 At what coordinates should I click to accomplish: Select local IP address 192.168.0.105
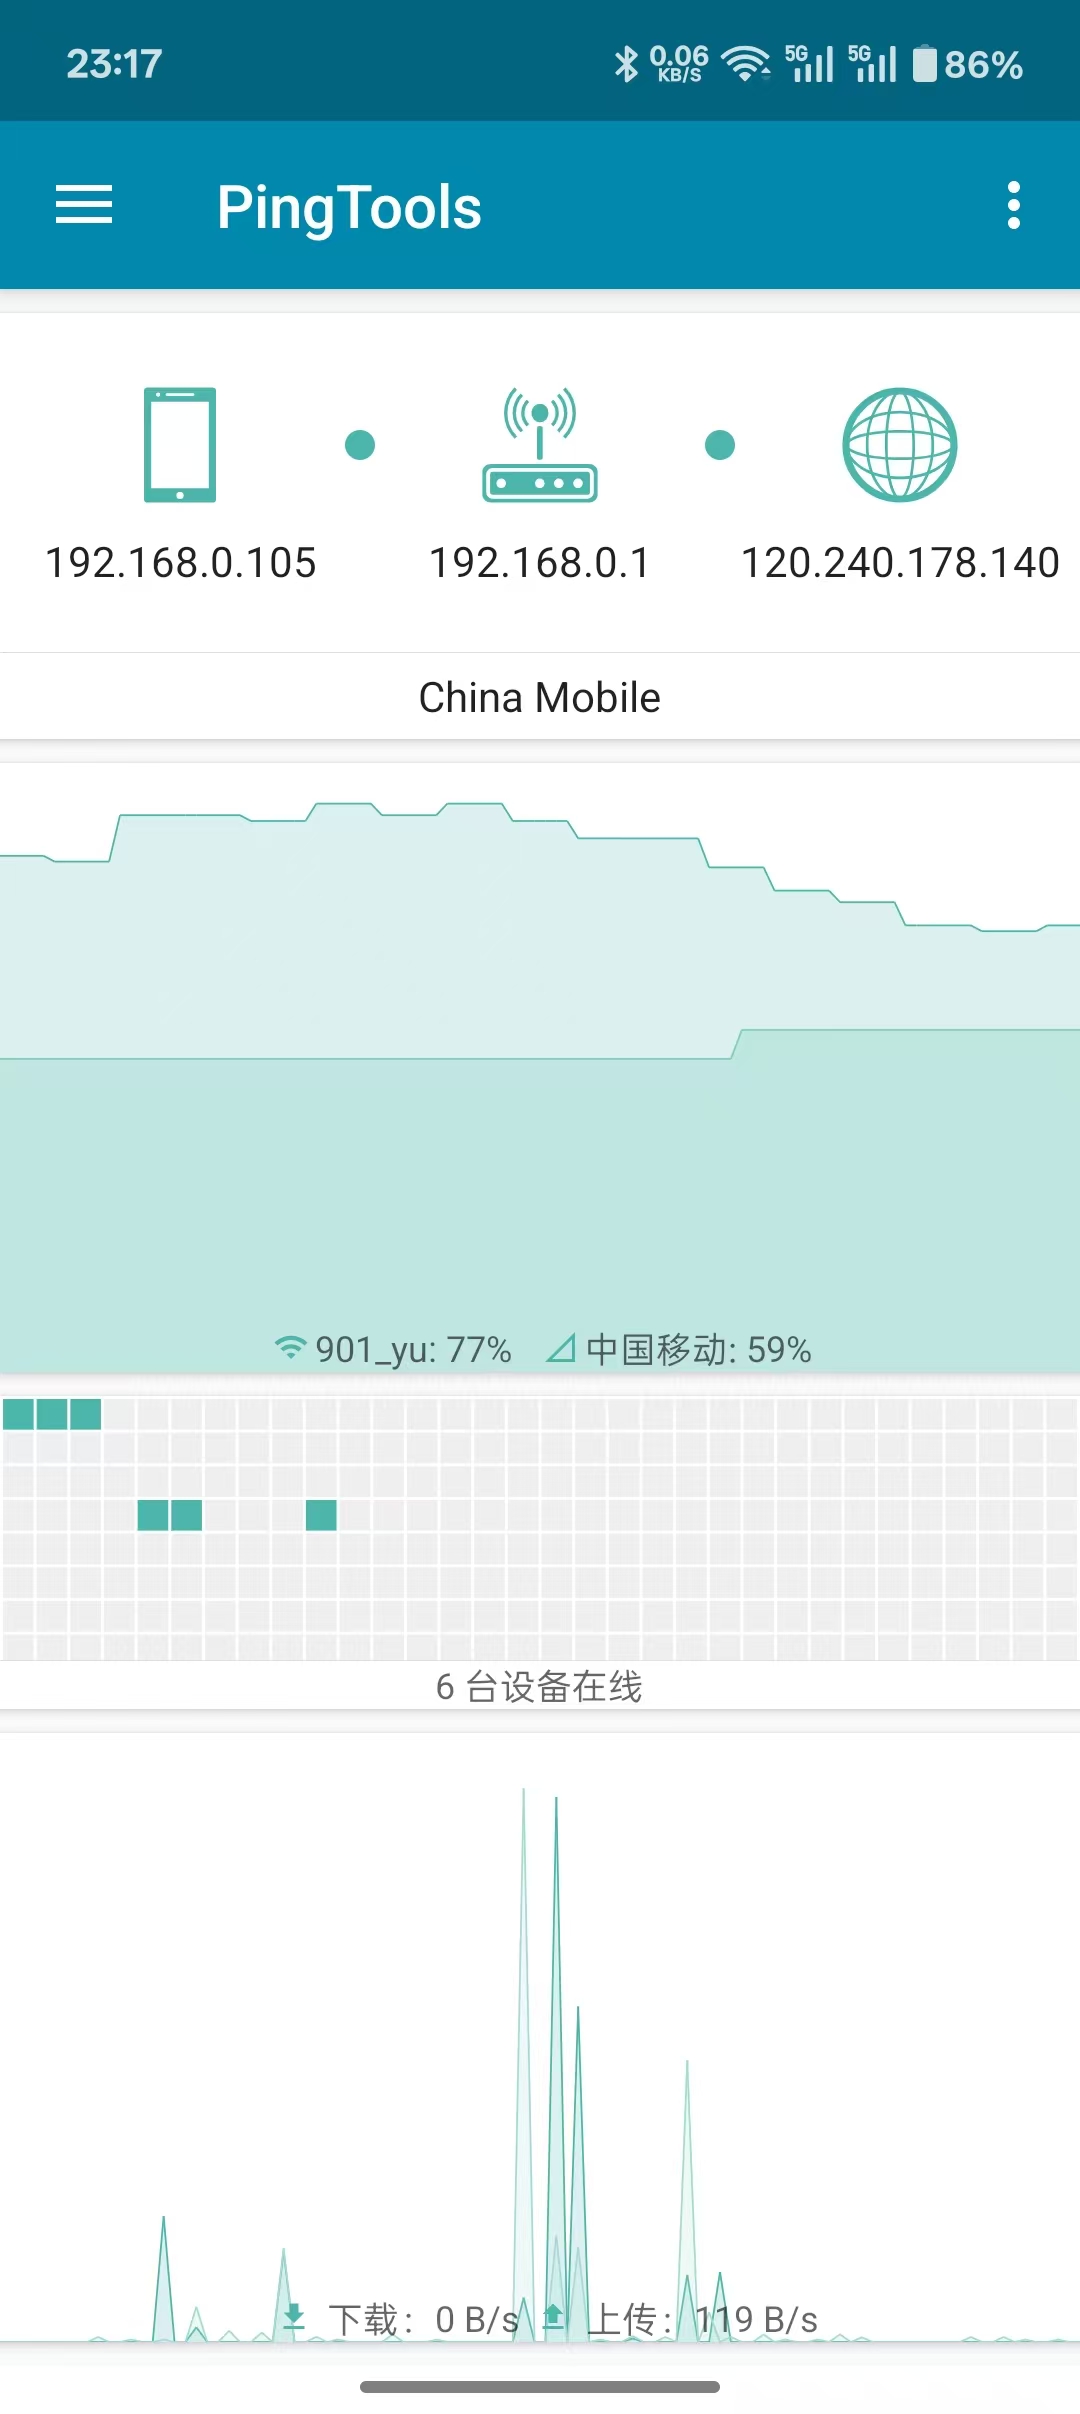pyautogui.click(x=180, y=563)
